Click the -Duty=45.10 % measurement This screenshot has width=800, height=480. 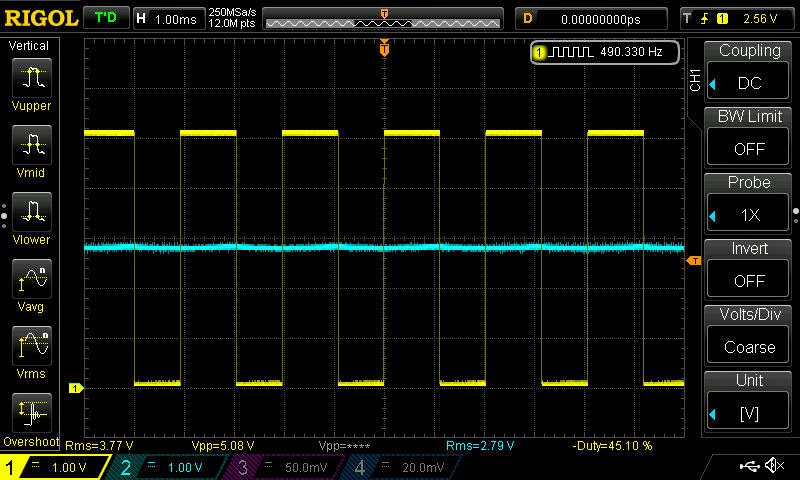pyautogui.click(x=612, y=446)
